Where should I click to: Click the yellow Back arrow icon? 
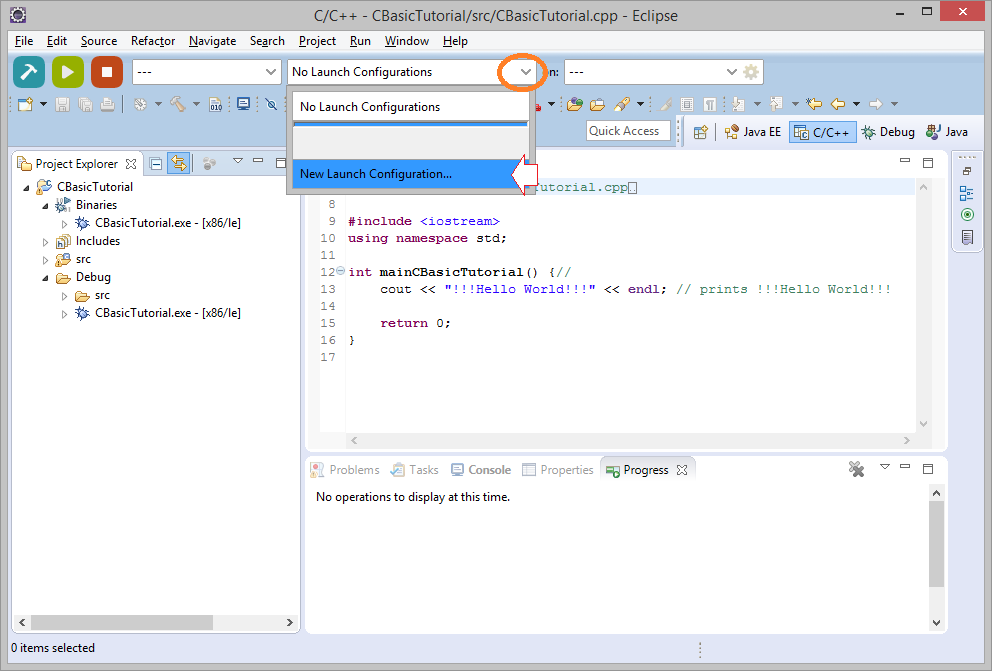click(838, 104)
